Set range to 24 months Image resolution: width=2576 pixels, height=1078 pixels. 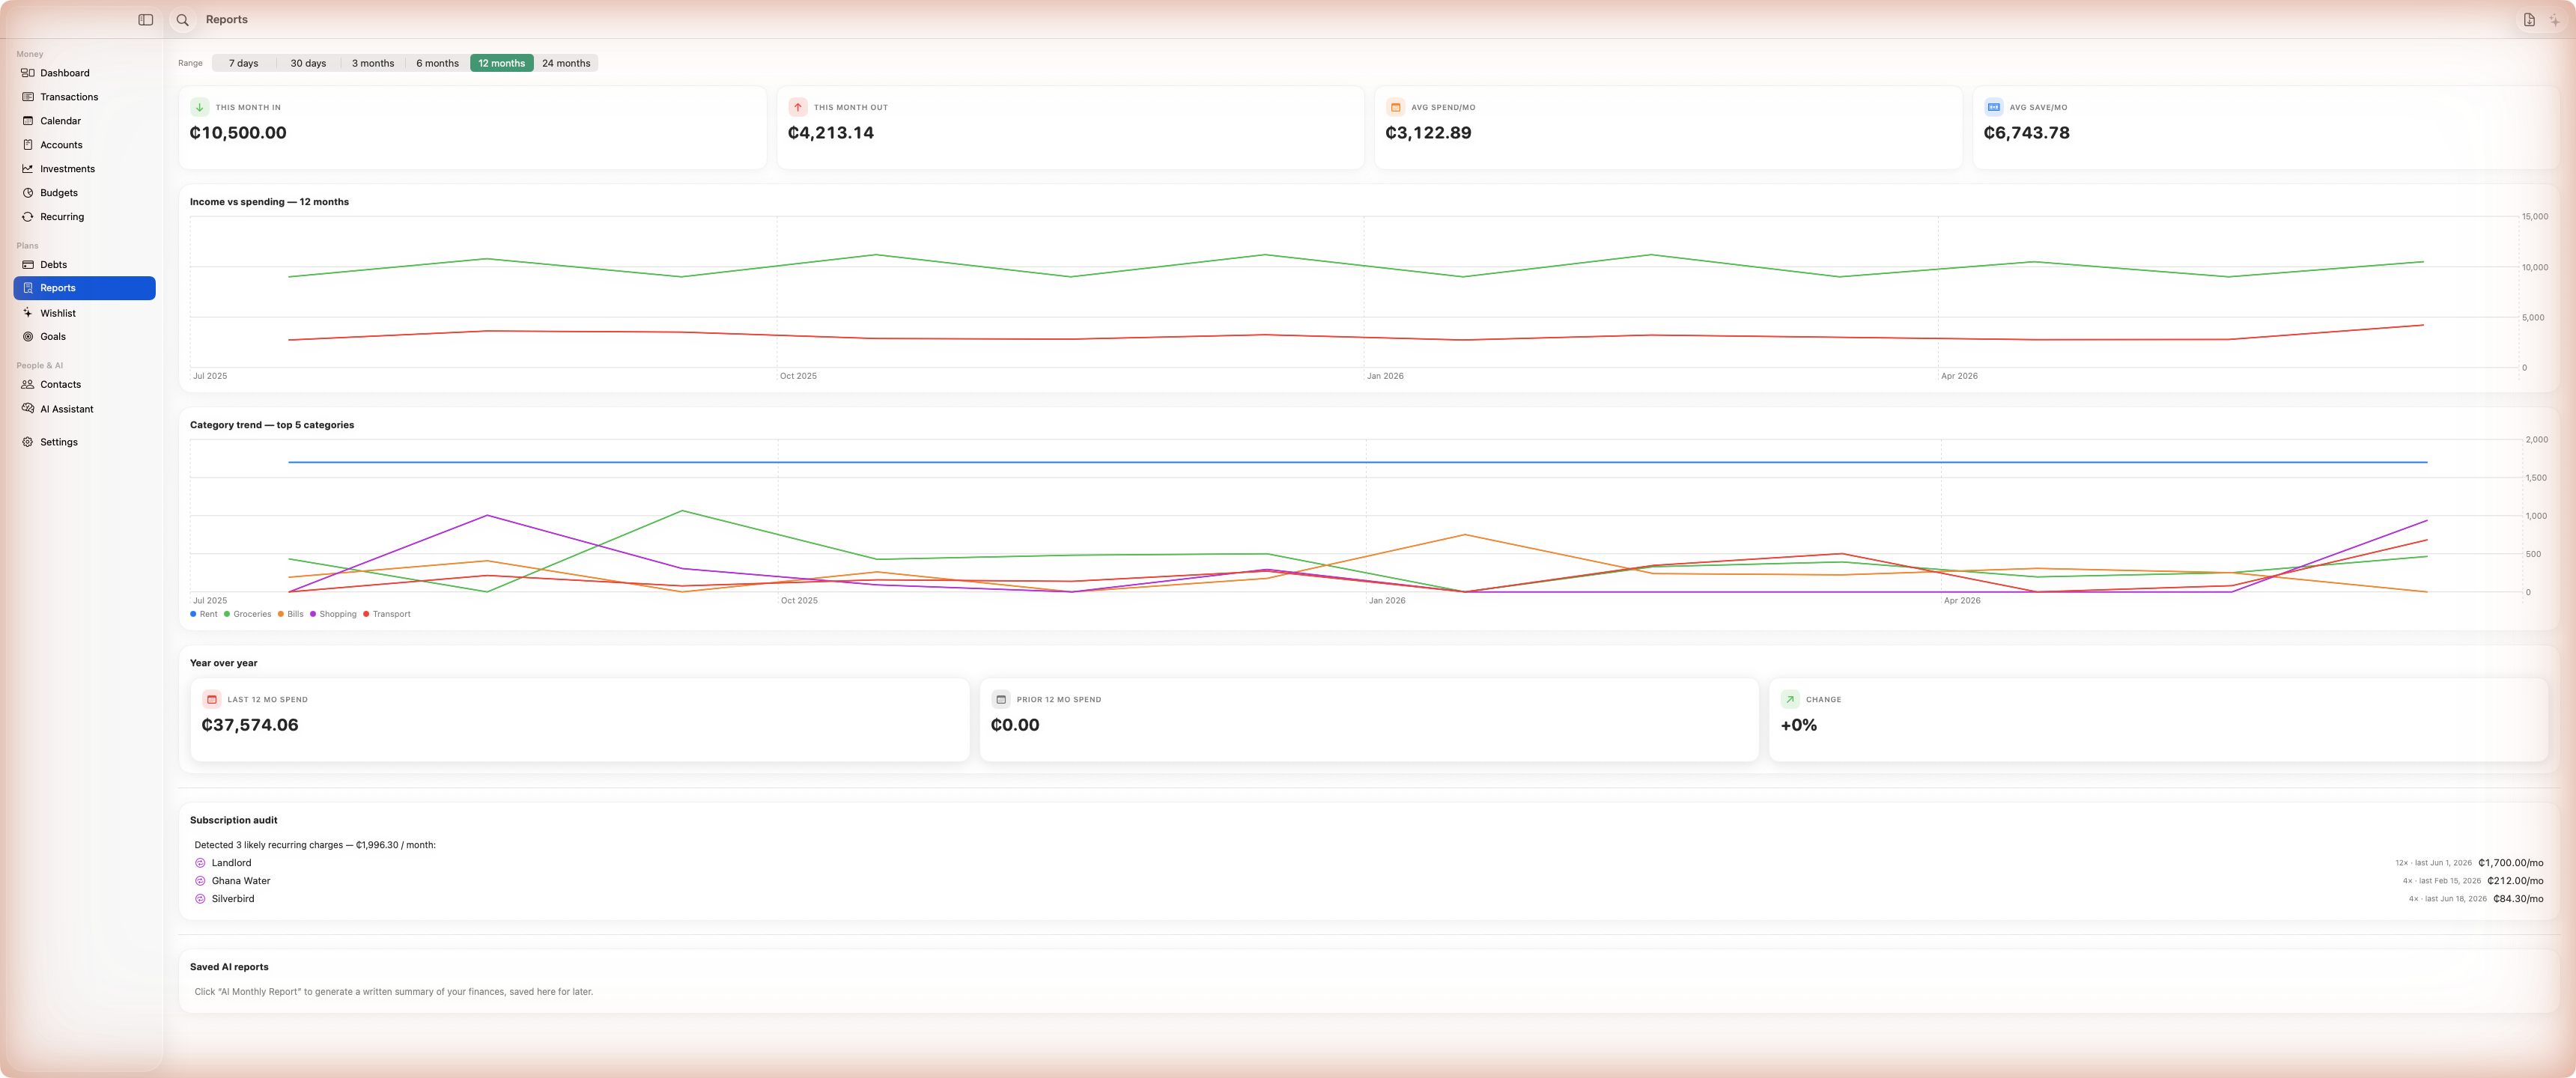point(566,63)
